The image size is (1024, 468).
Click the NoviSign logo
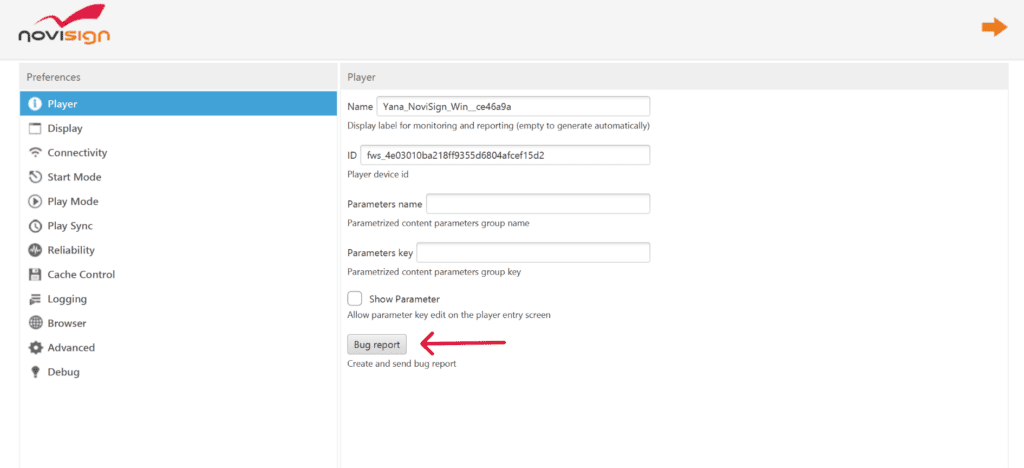[x=64, y=28]
